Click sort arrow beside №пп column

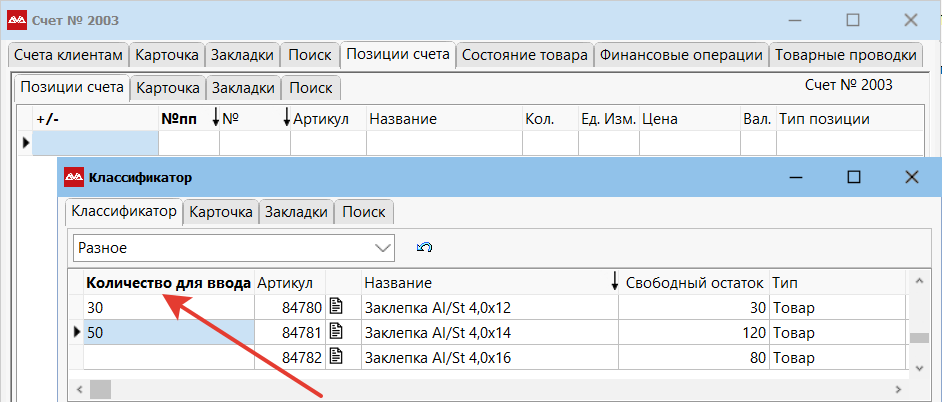[216, 118]
